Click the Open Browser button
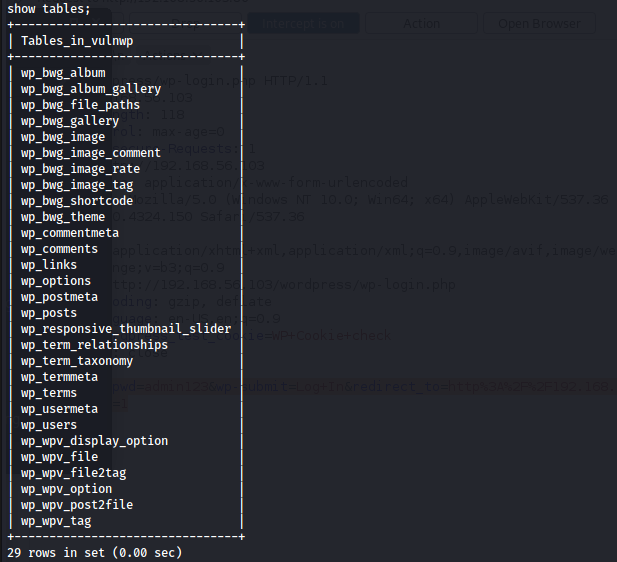Screen dimensions: 617x562 point(538,23)
